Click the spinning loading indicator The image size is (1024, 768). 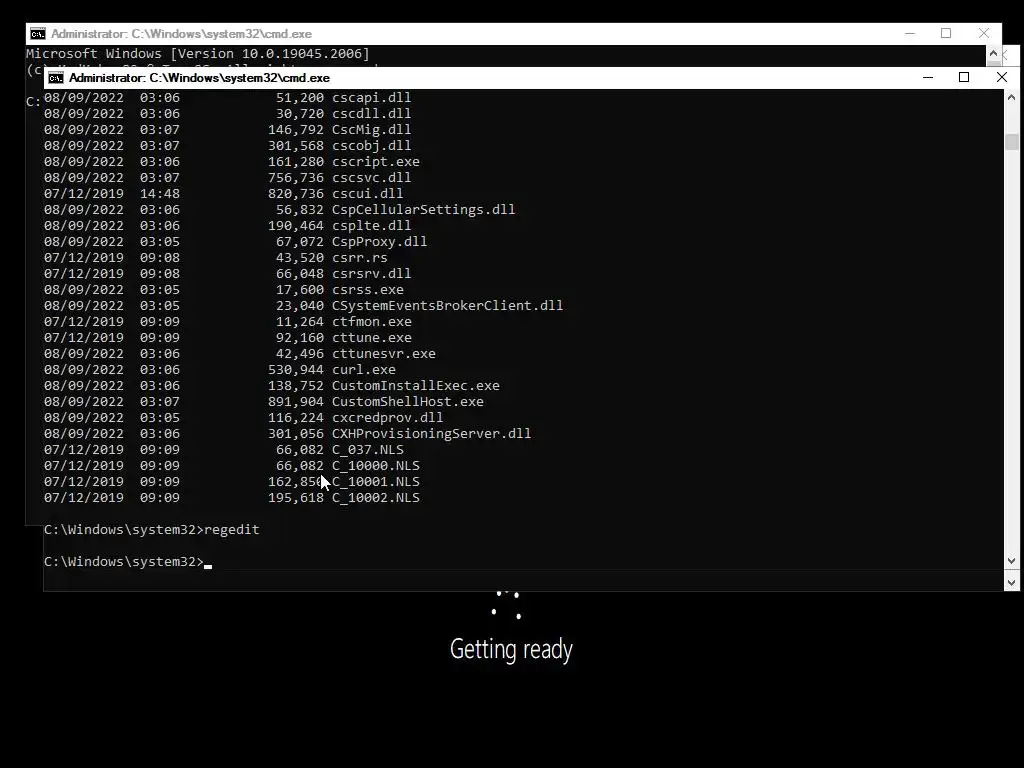pos(507,605)
